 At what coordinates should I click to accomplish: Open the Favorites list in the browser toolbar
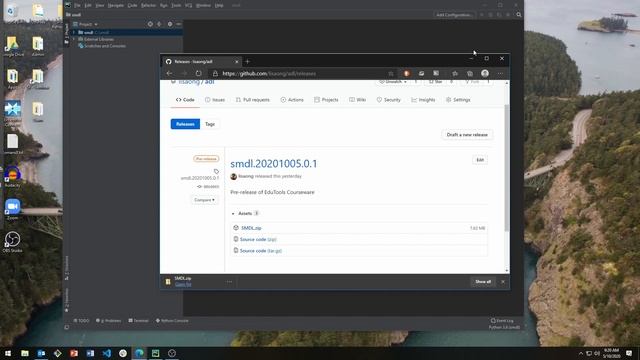click(x=455, y=73)
